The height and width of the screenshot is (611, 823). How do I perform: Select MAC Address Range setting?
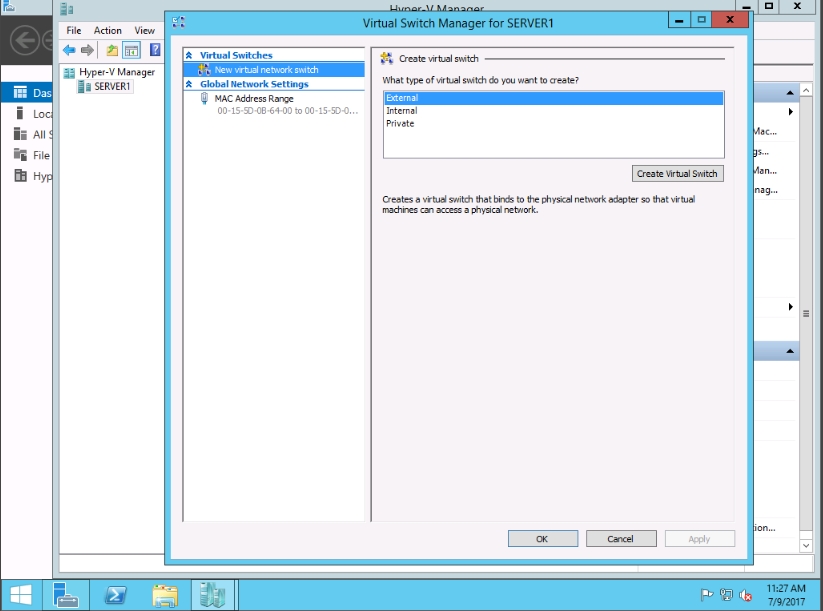pyautogui.click(x=253, y=99)
